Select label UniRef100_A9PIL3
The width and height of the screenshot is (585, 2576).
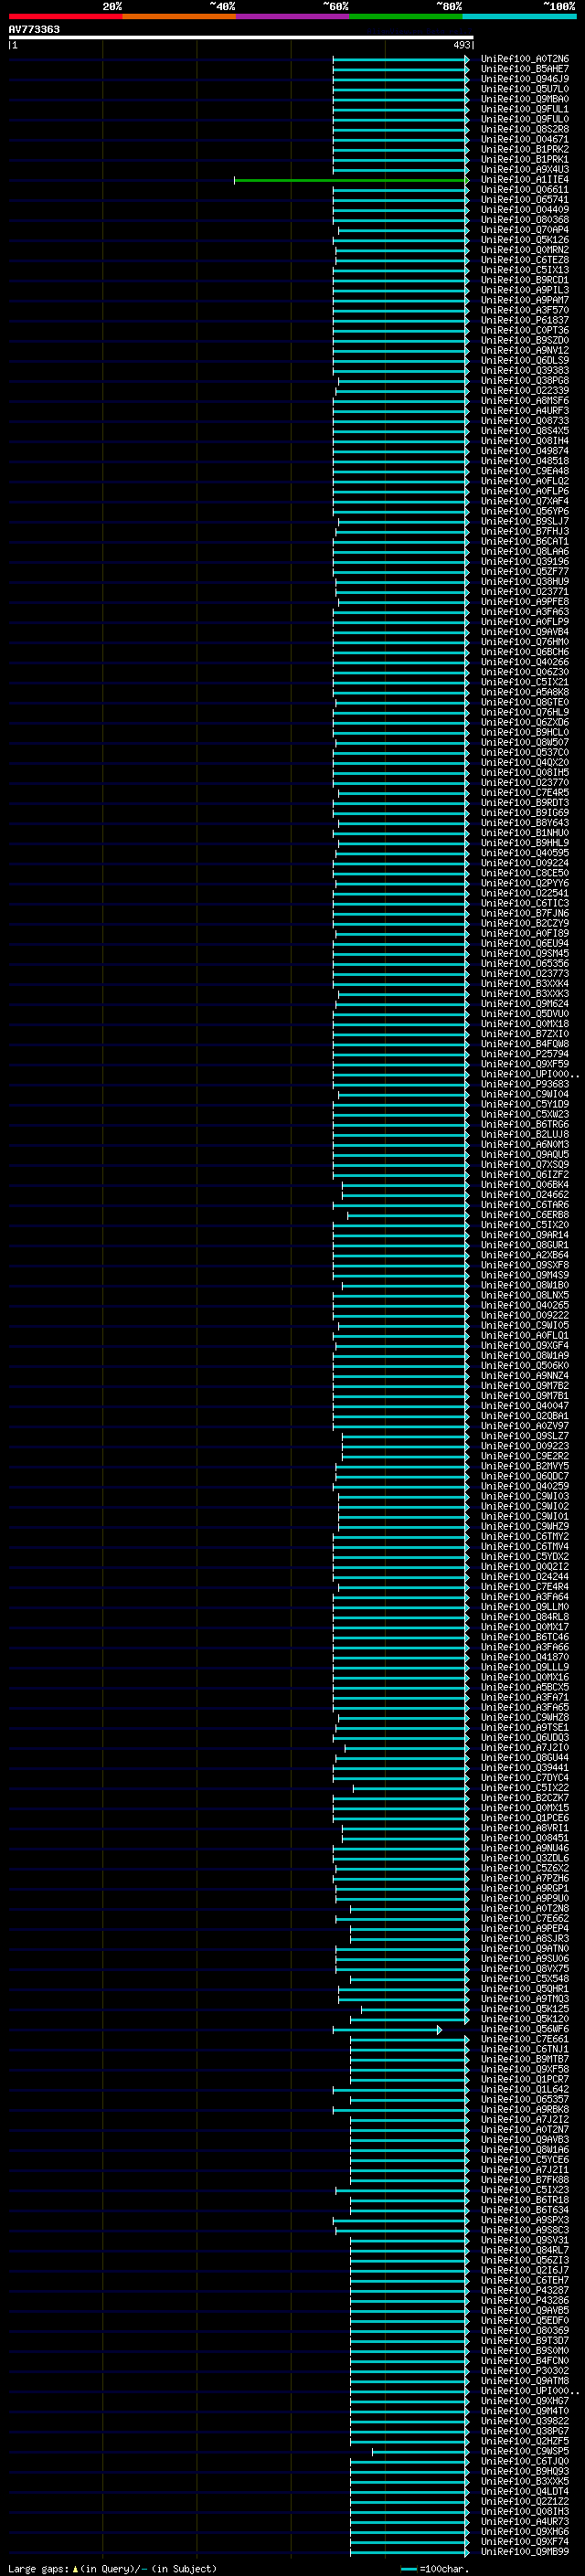[524, 290]
